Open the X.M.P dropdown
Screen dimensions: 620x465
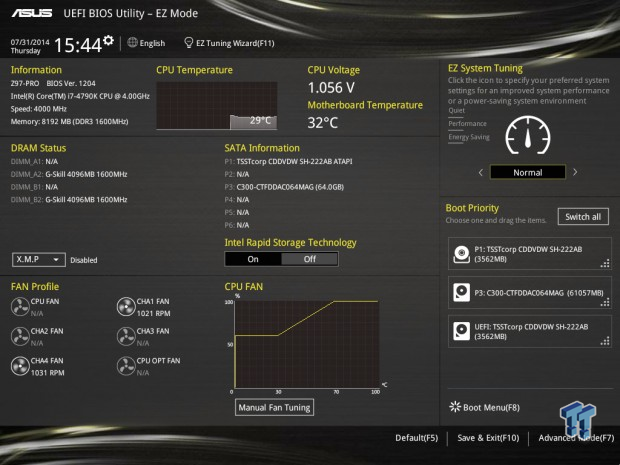39,259
